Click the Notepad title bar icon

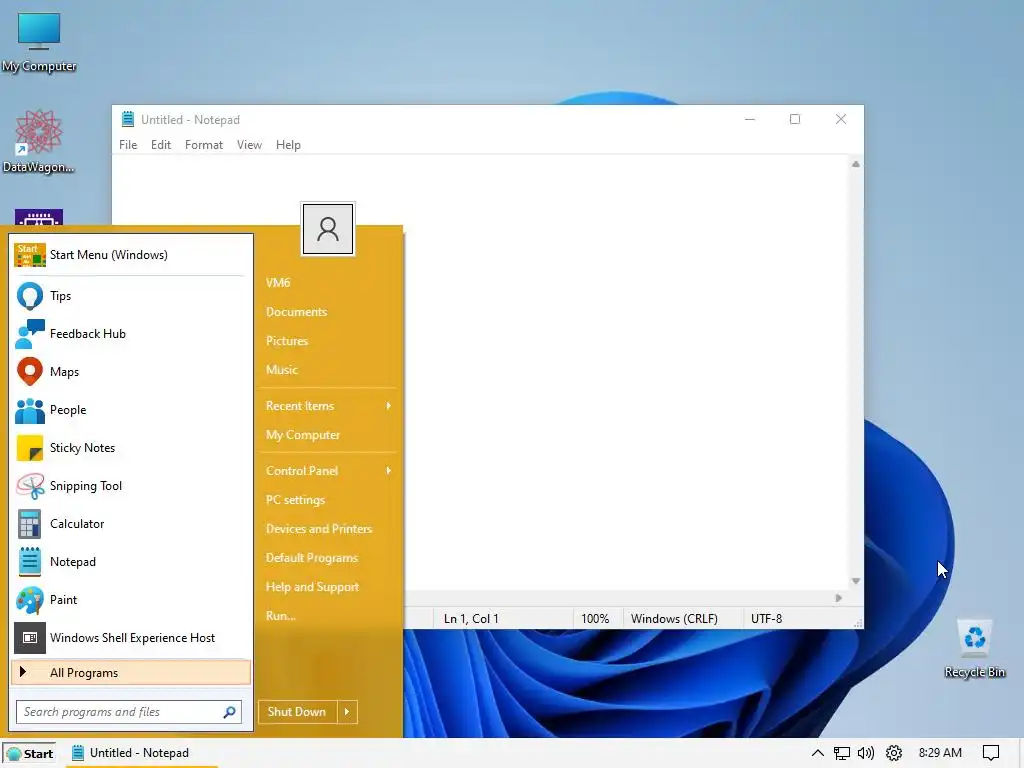(x=128, y=120)
